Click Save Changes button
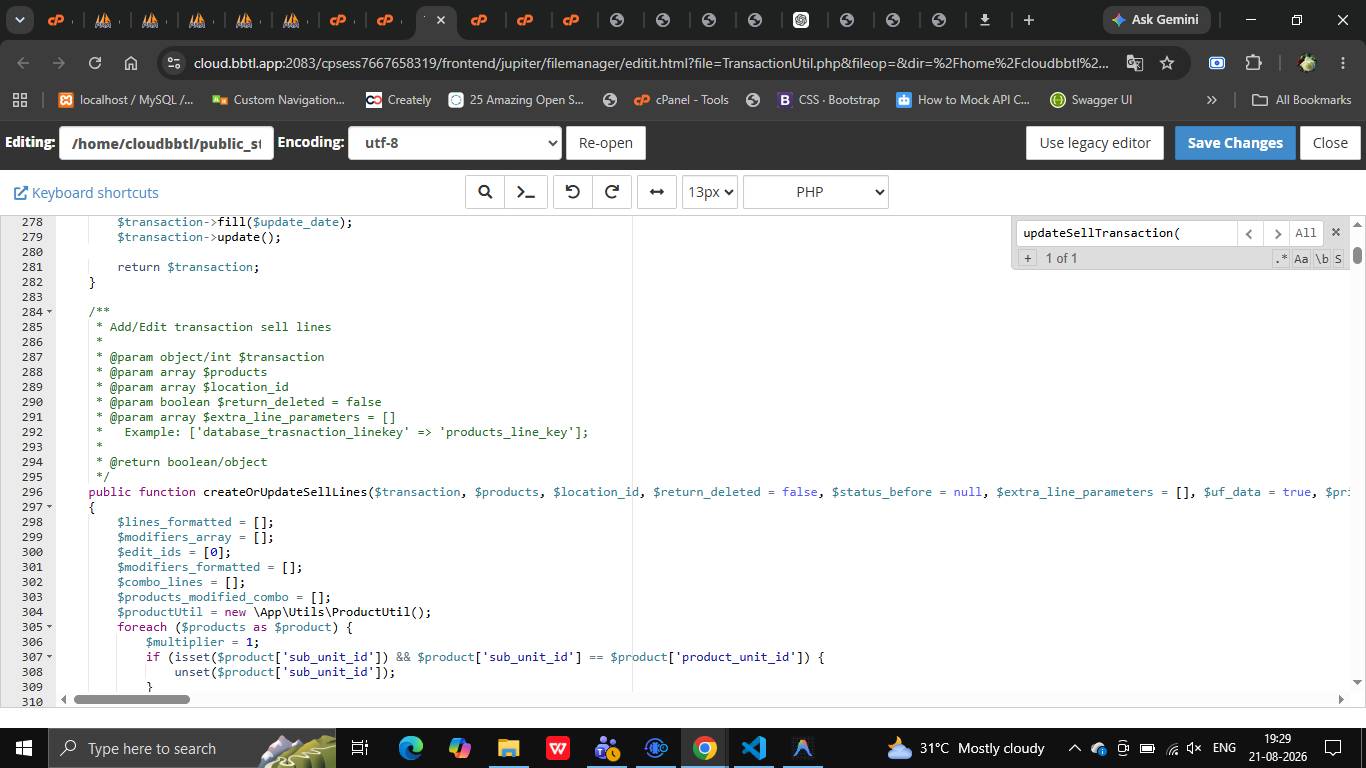This screenshot has height=768, width=1366. click(1235, 143)
